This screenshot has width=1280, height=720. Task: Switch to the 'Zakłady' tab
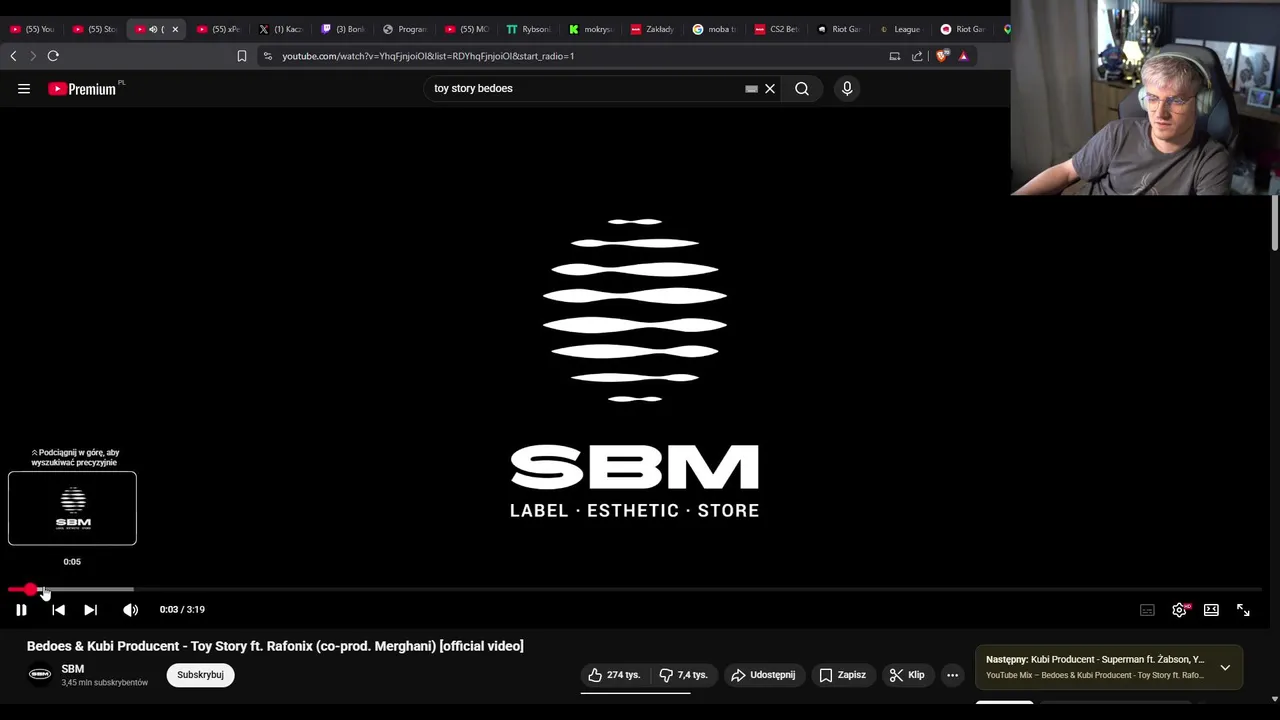652,29
